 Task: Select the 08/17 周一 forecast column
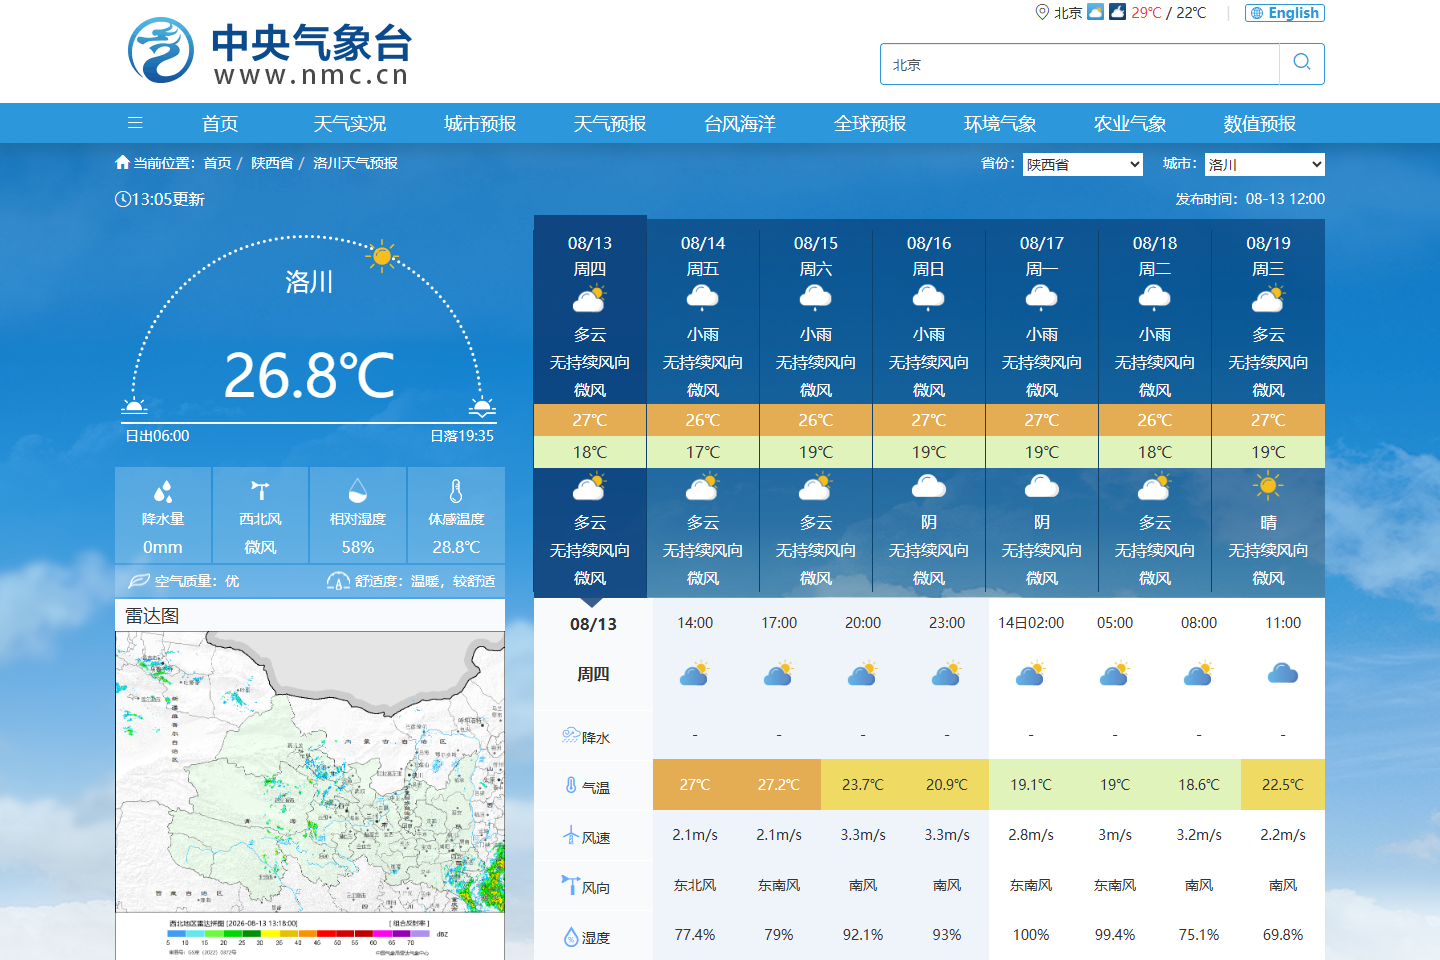click(x=1042, y=409)
